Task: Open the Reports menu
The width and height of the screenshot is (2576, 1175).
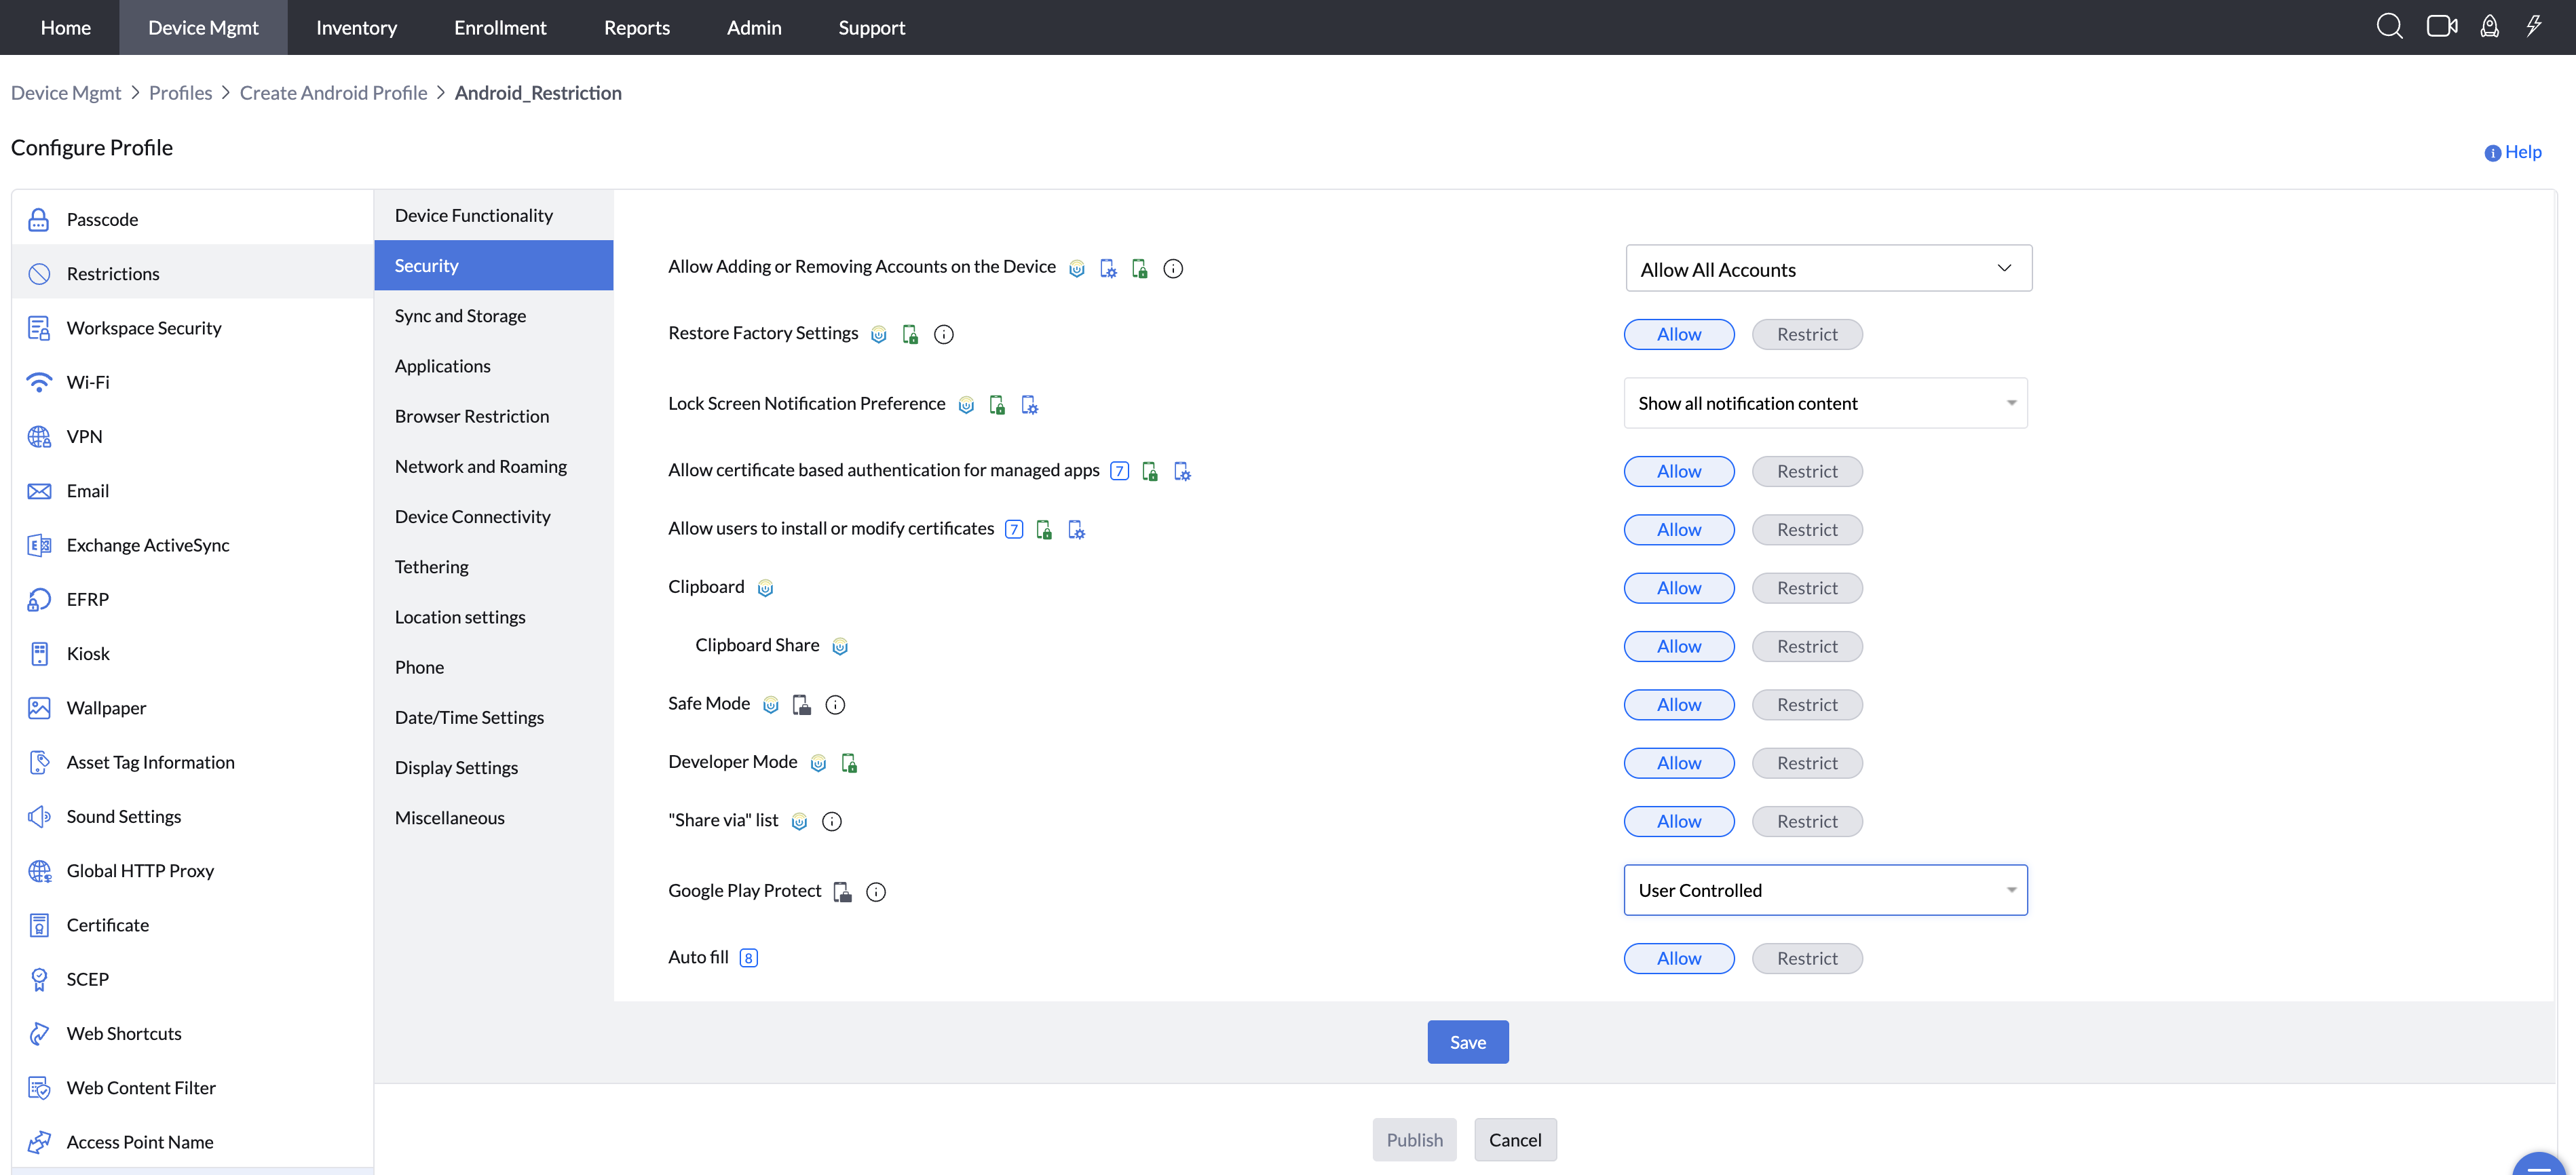Action: tap(636, 27)
